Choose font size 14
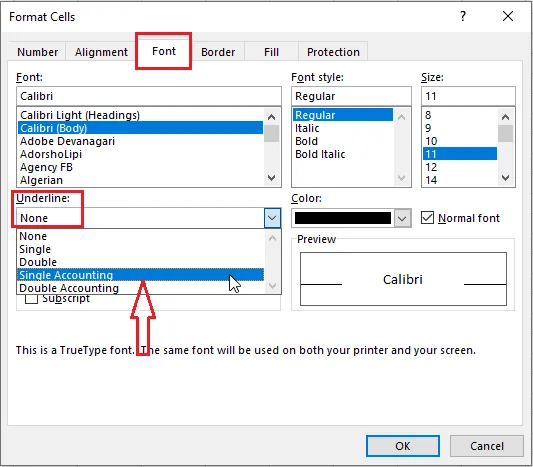This screenshot has width=533, height=467. pos(460,180)
